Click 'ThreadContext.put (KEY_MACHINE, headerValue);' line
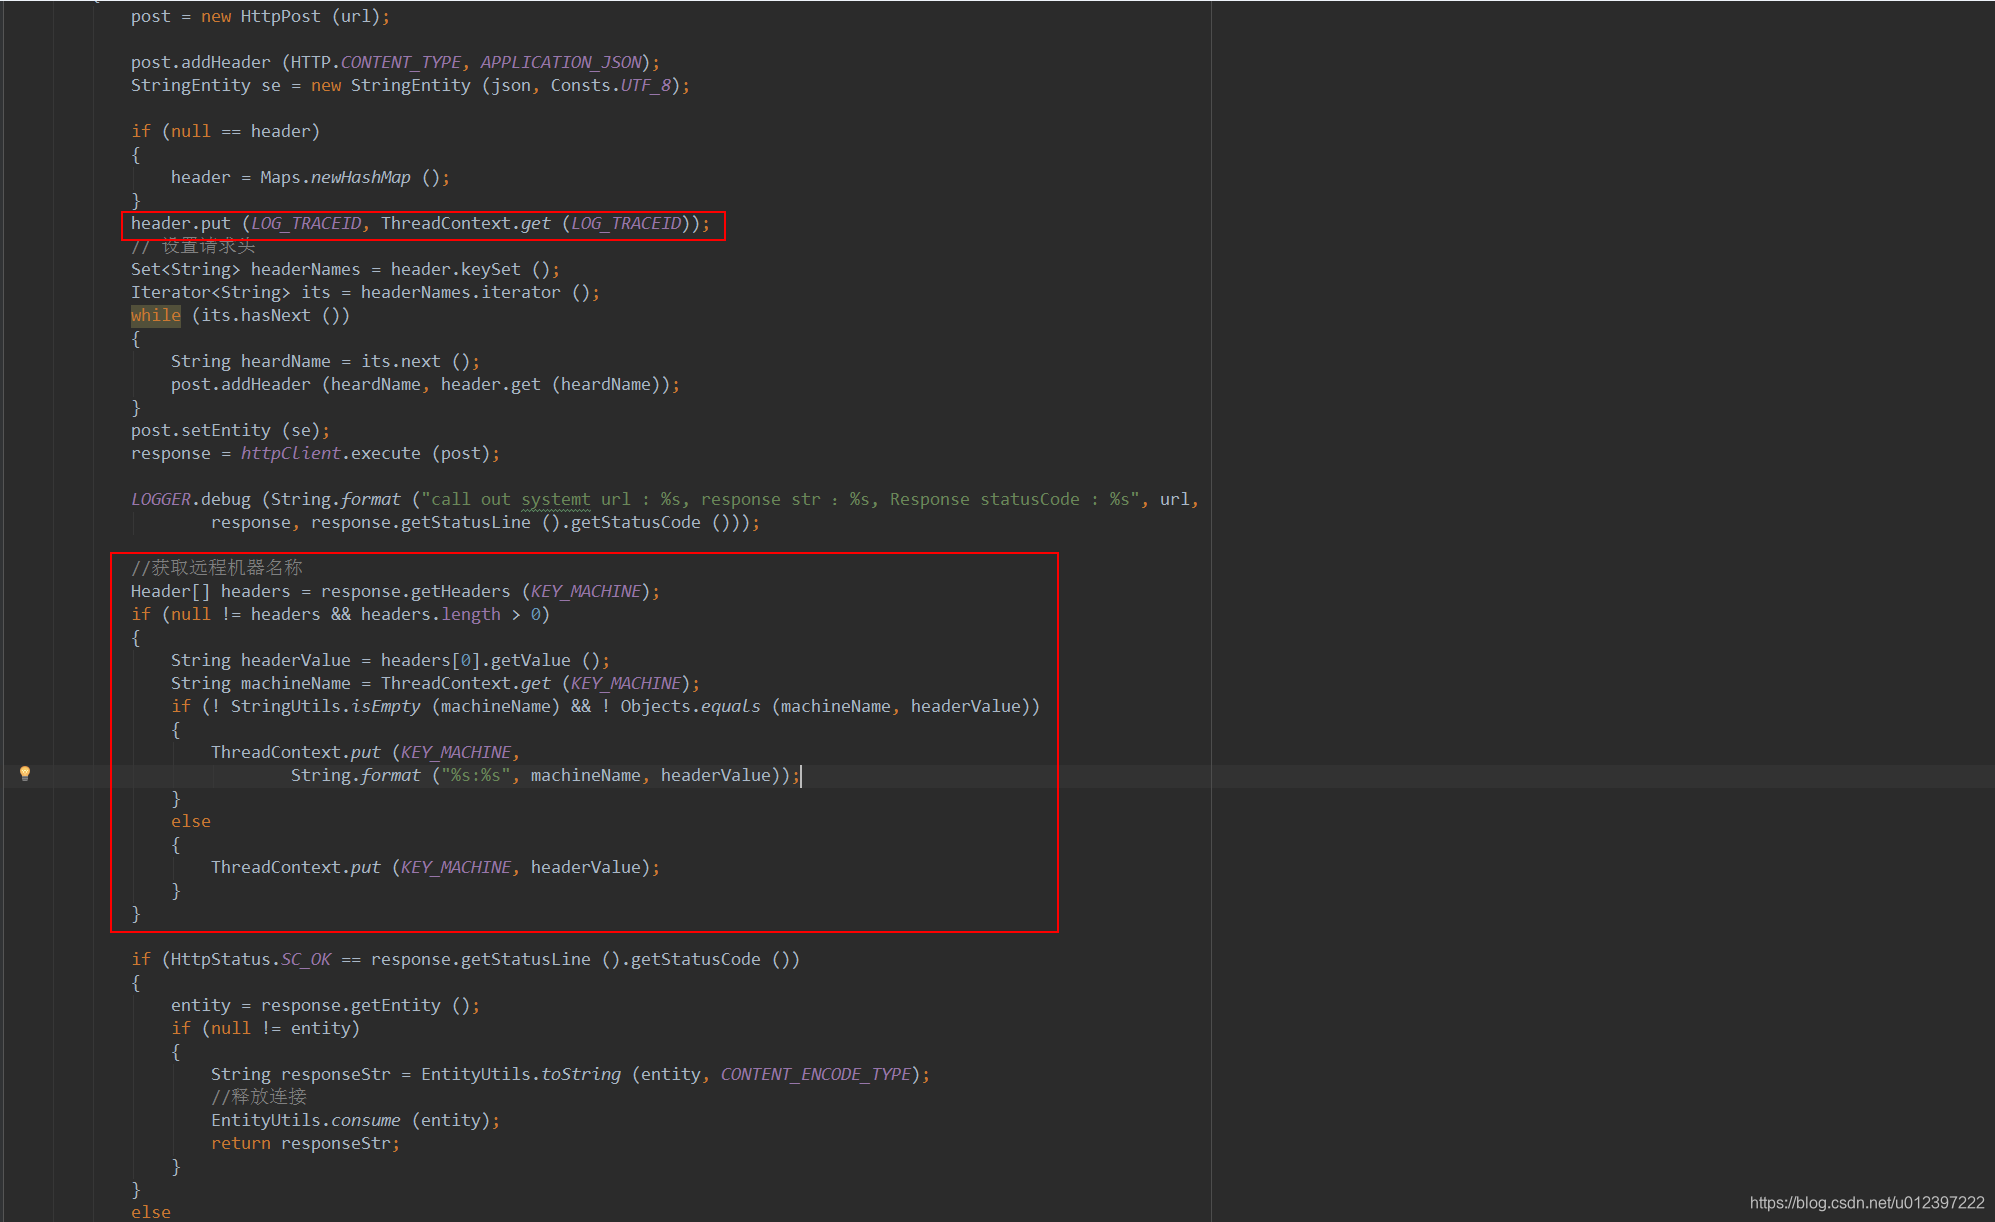 (x=435, y=867)
